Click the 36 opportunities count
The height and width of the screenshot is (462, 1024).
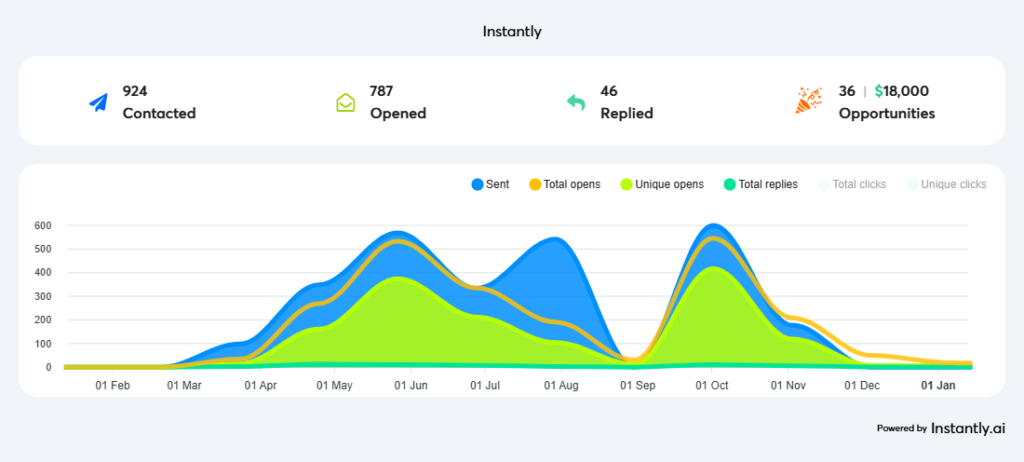click(847, 91)
